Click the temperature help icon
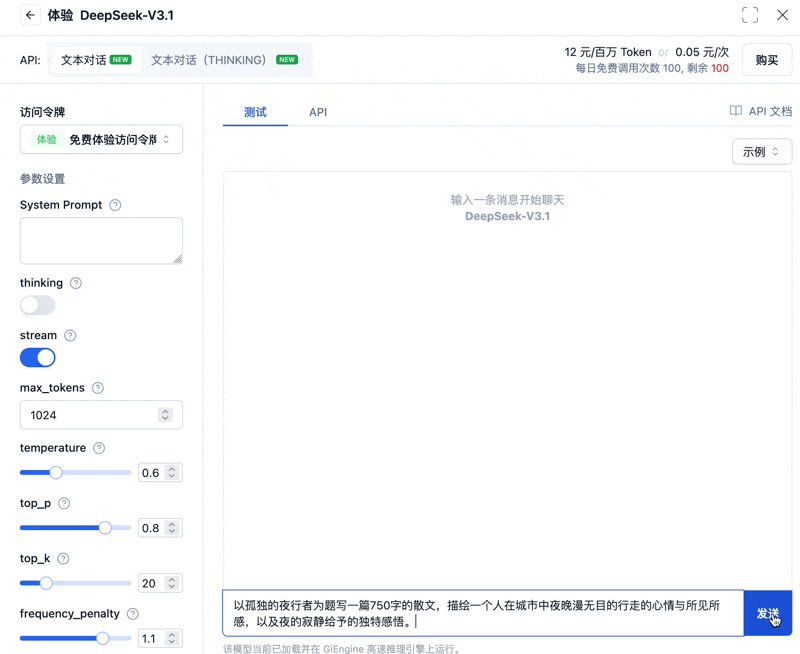This screenshot has width=800, height=654. point(99,448)
